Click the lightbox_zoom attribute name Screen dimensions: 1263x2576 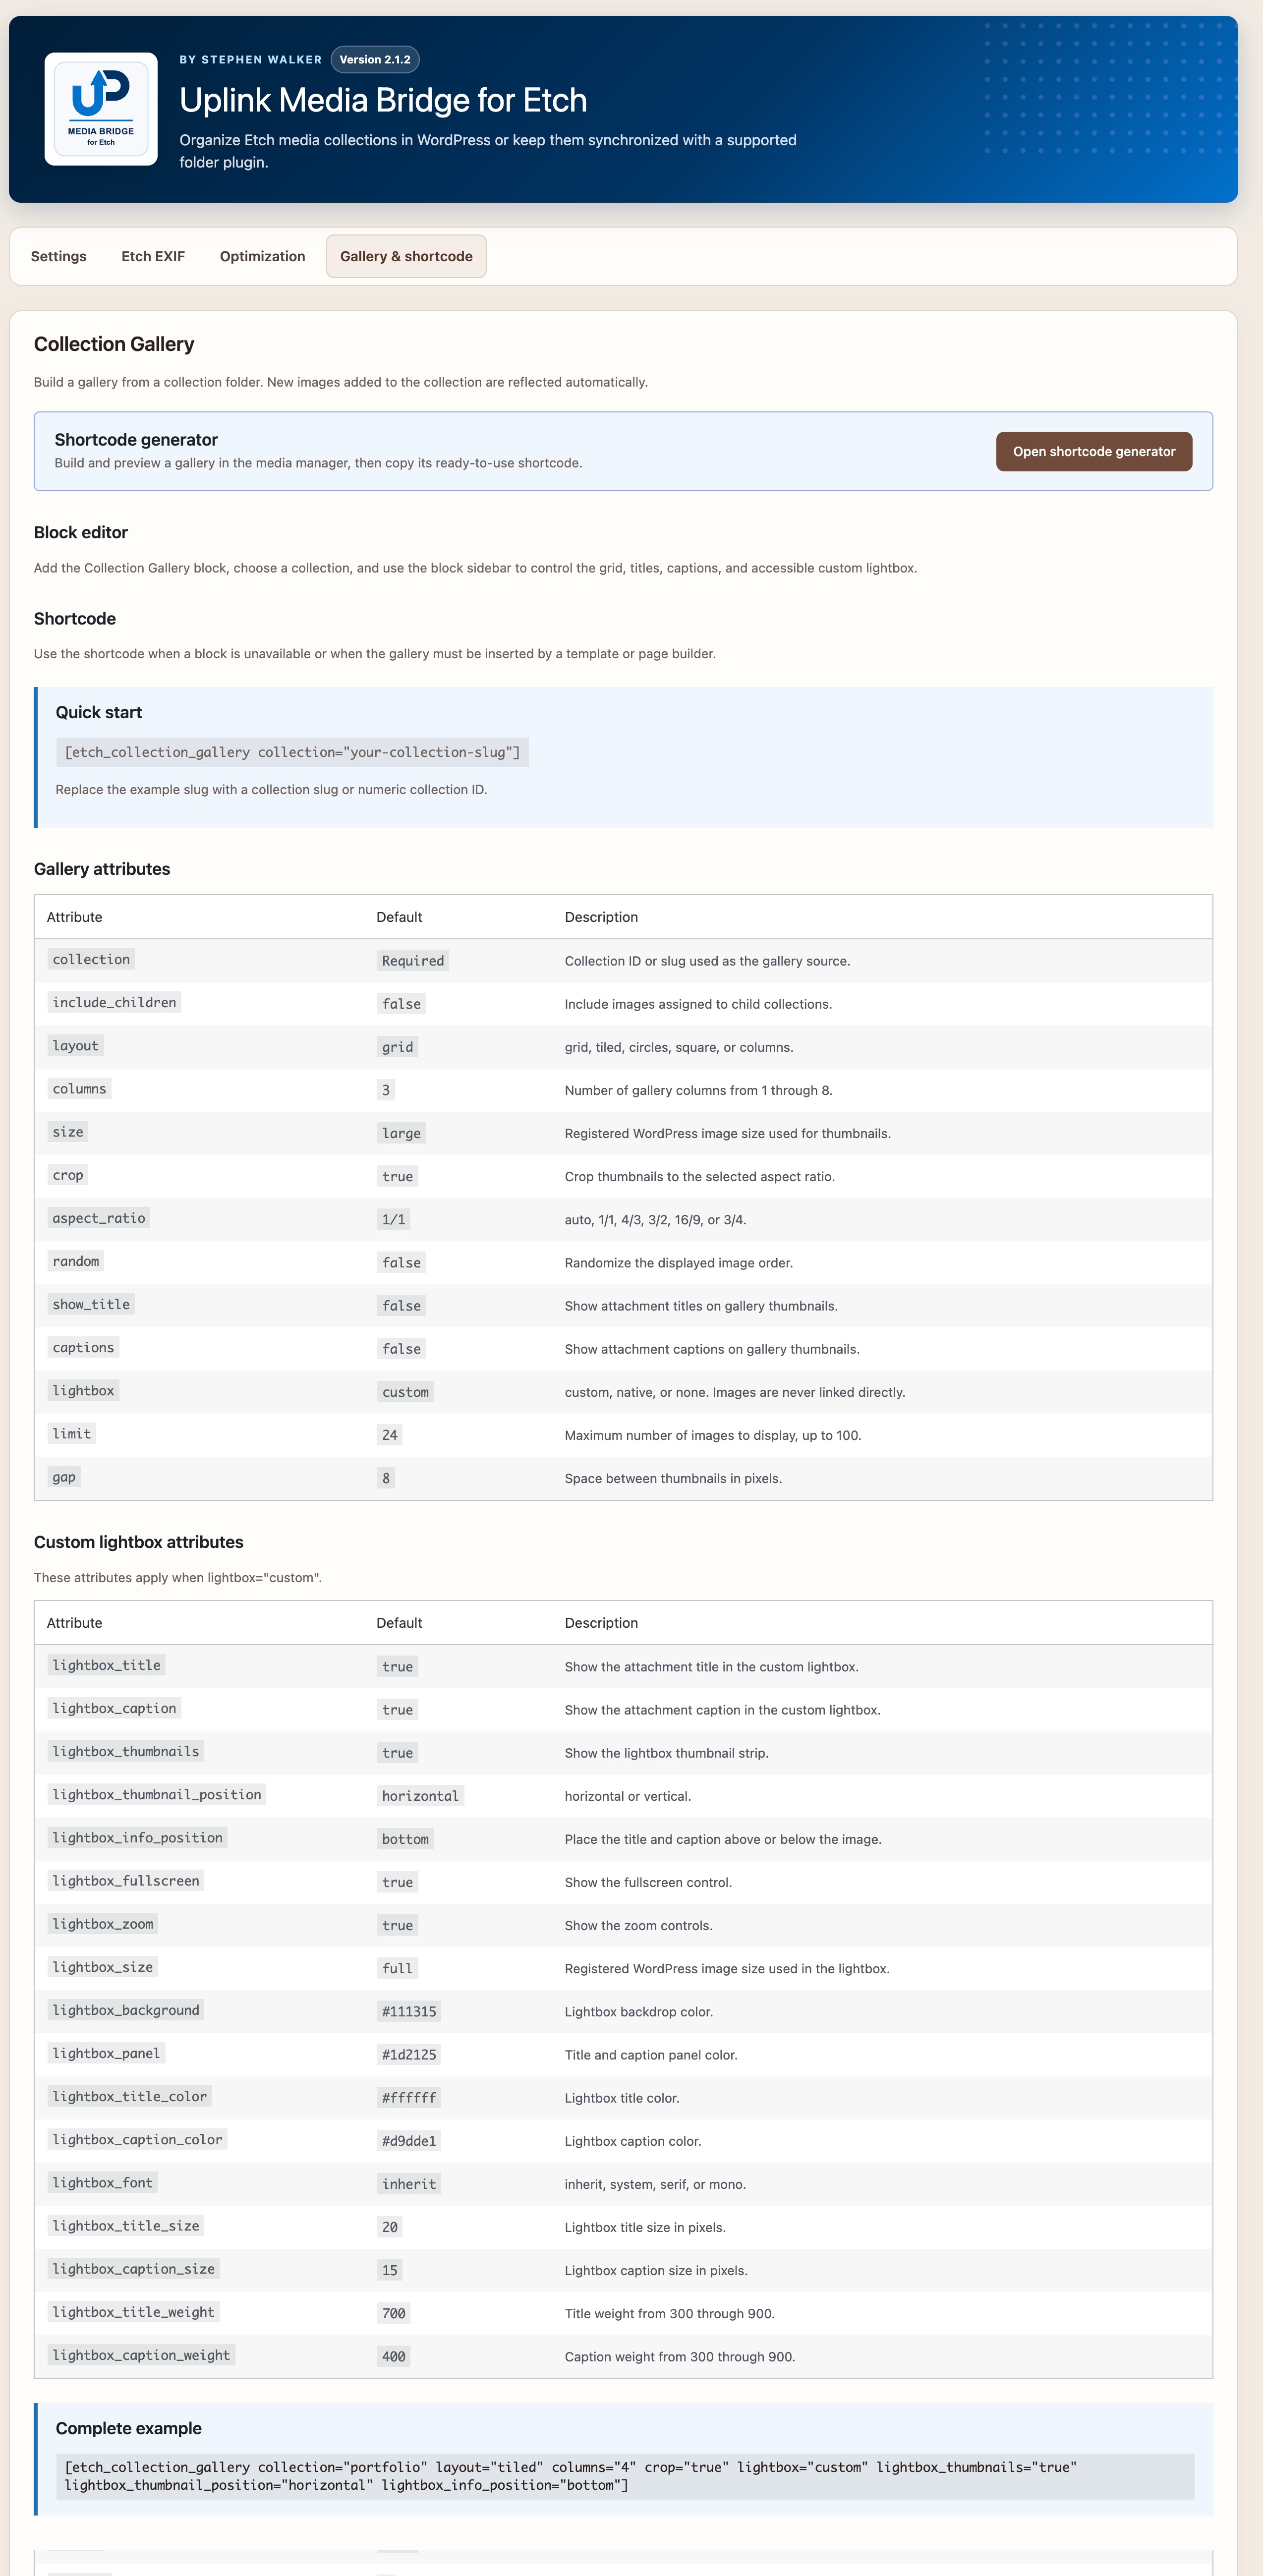pos(103,1923)
